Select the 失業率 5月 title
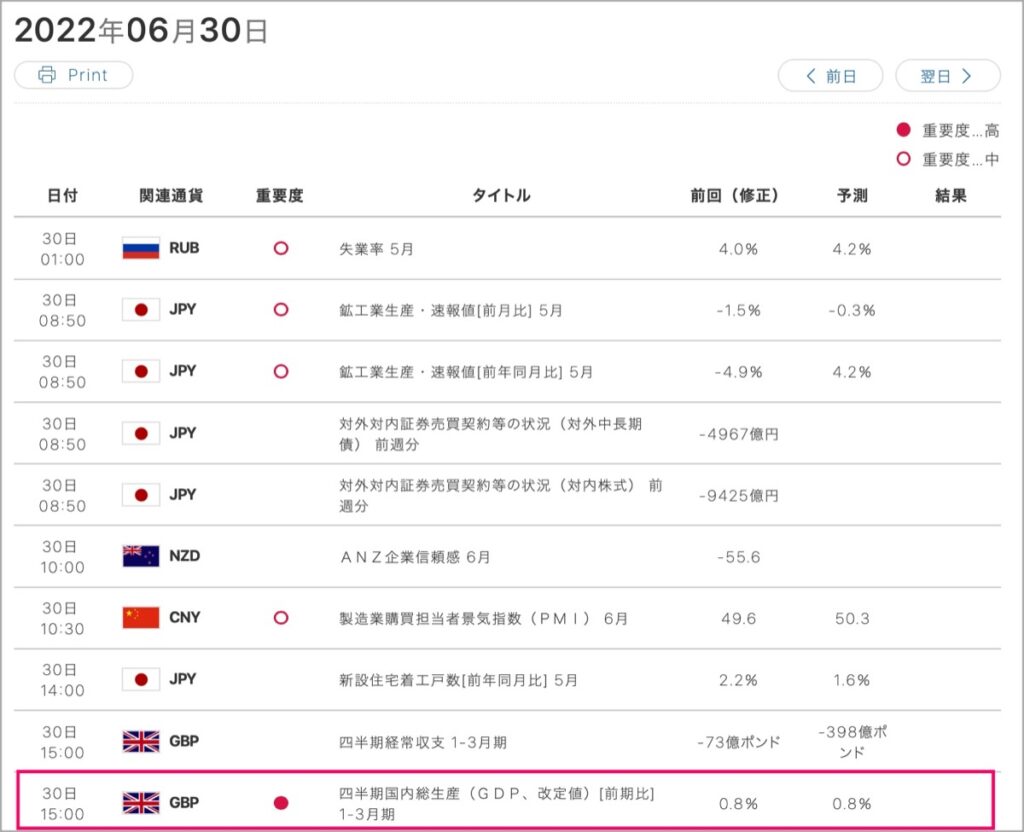Viewport: 1024px width, 832px height. [376, 249]
